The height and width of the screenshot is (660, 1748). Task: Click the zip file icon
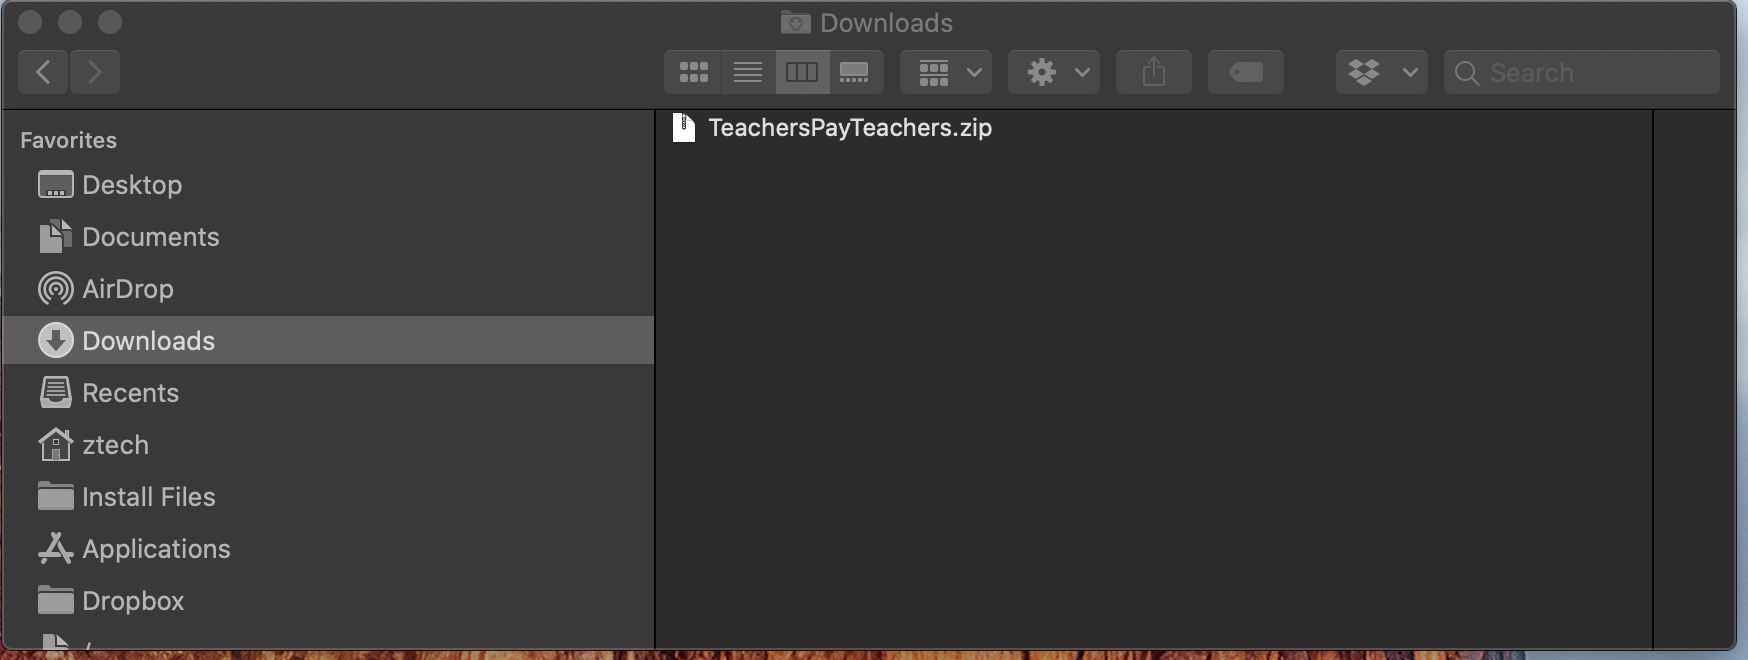coord(684,128)
